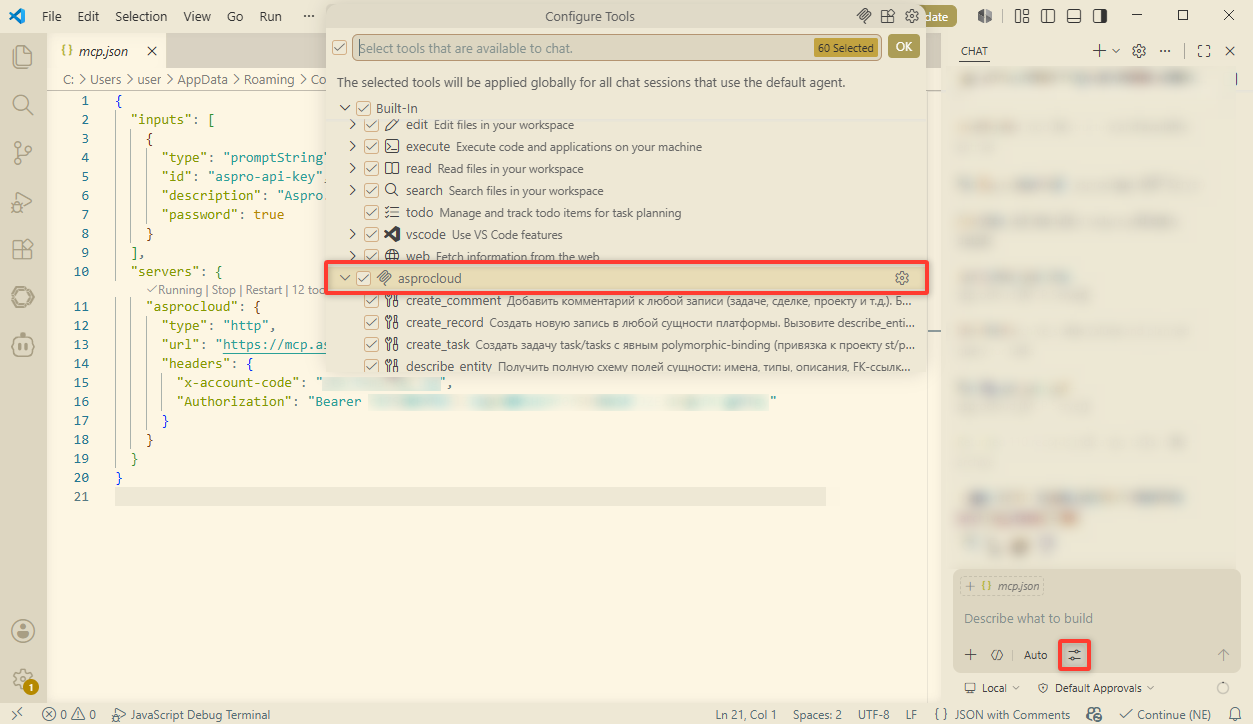Image resolution: width=1253 pixels, height=724 pixels.
Task: Open the File menu
Action: coord(52,16)
